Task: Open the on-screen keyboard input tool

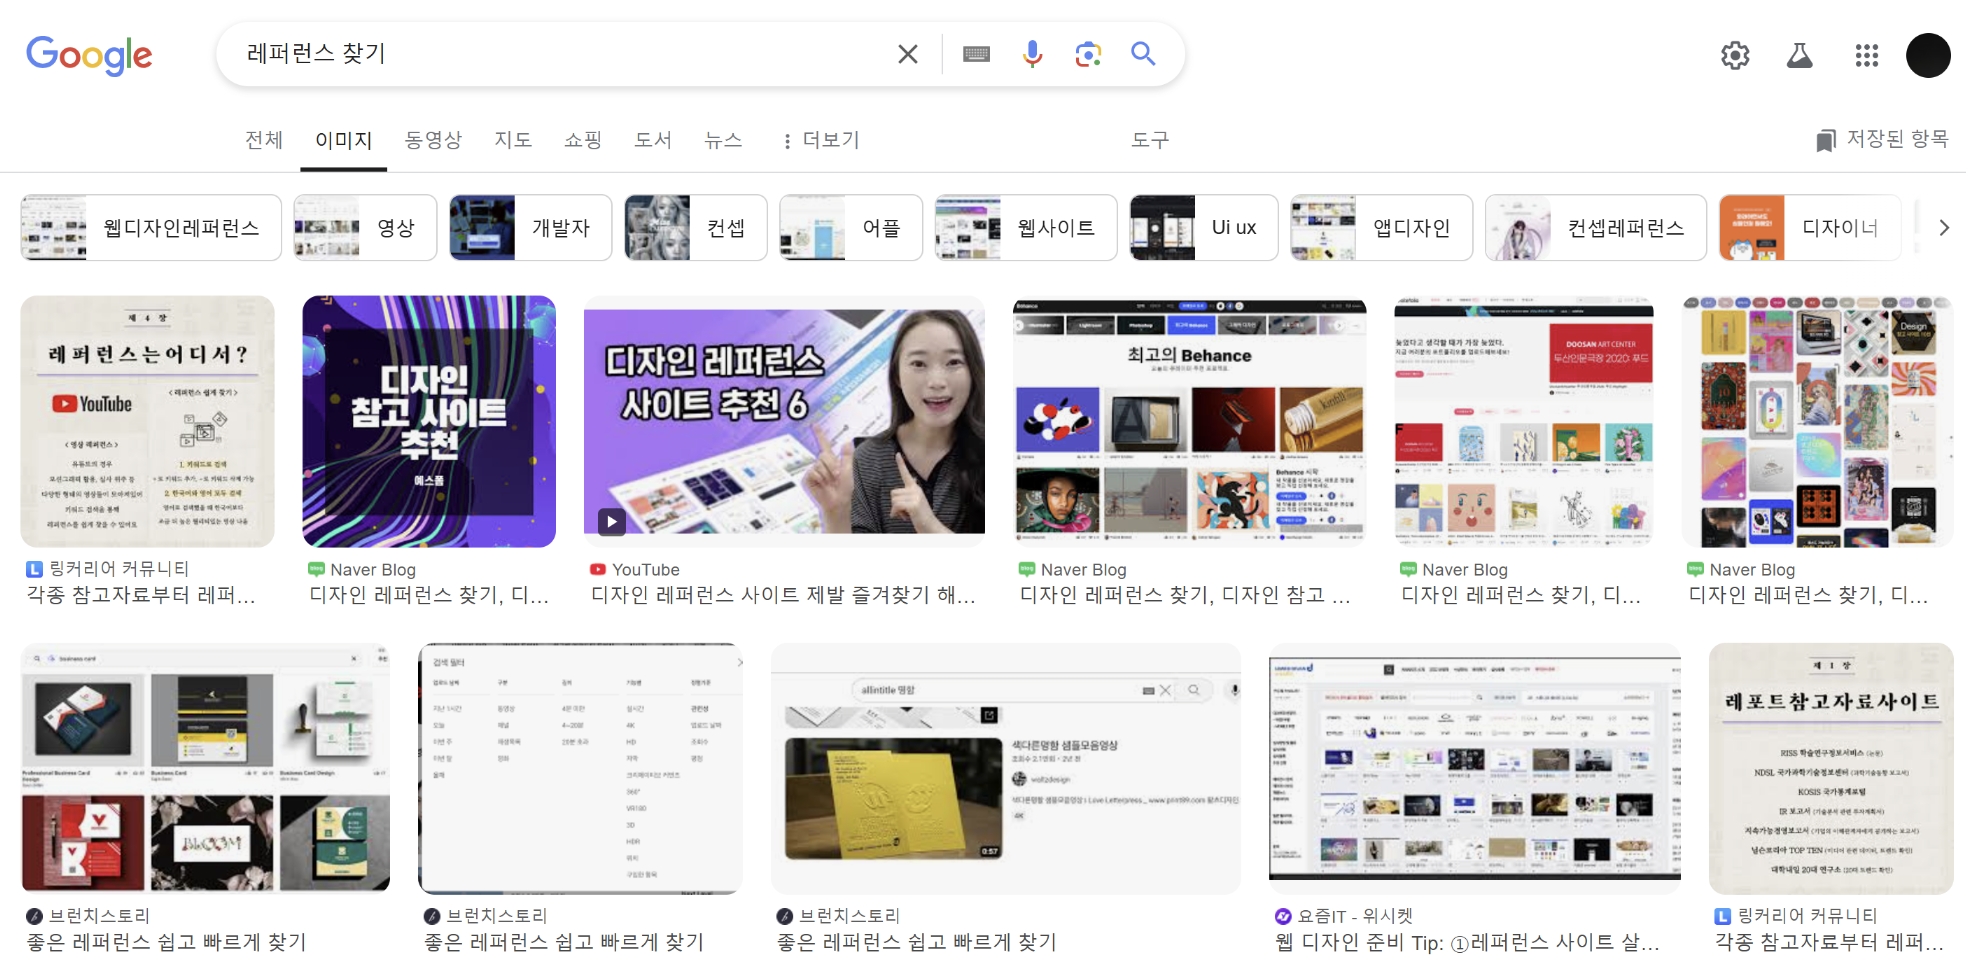Action: tap(977, 54)
